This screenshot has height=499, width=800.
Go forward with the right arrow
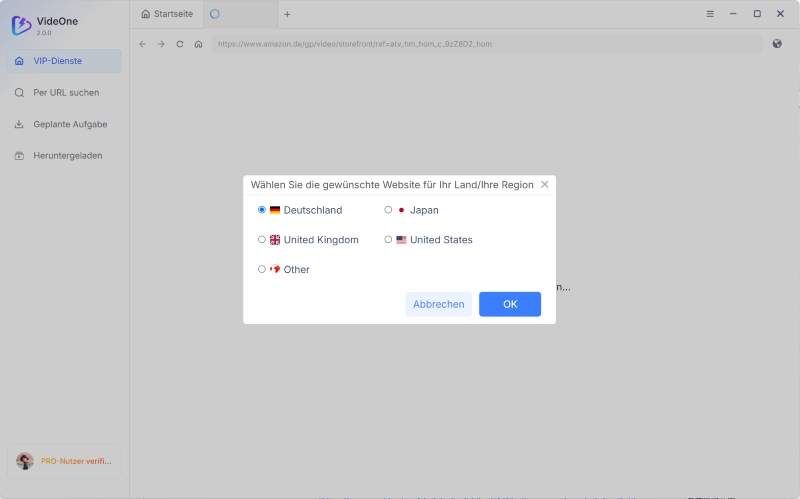pyautogui.click(x=161, y=44)
